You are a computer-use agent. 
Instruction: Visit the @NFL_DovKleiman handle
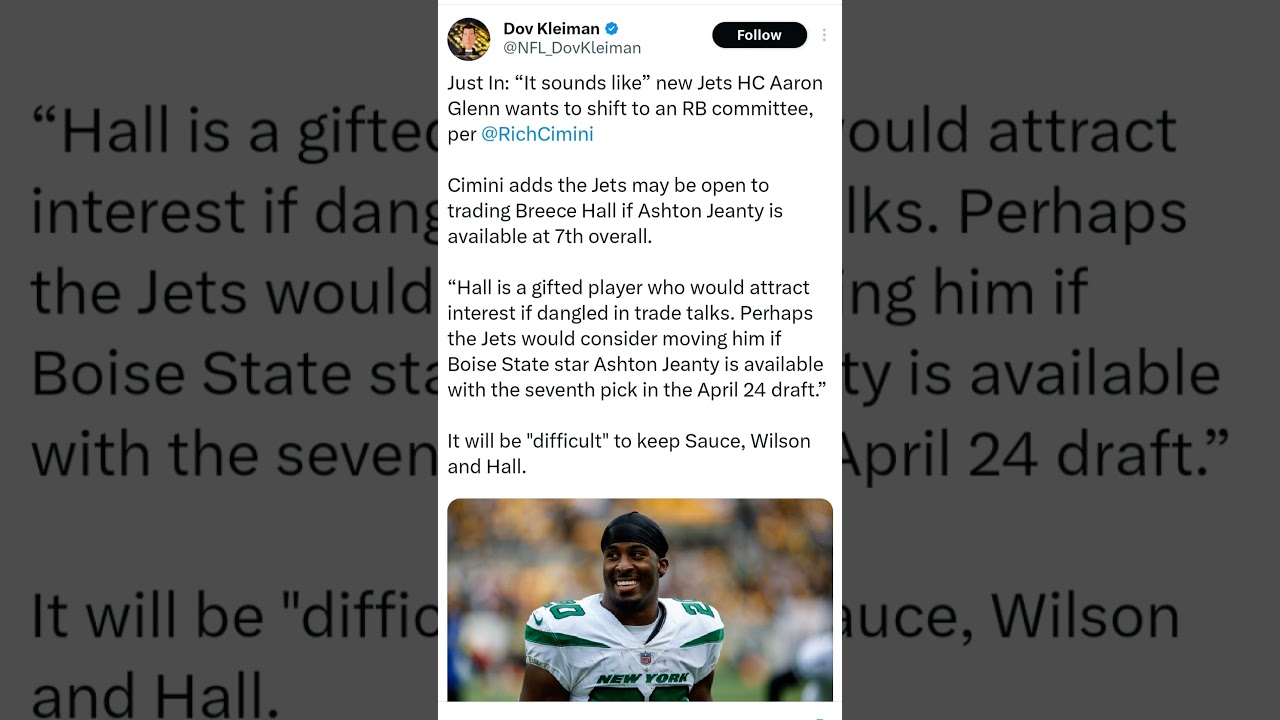[572, 48]
